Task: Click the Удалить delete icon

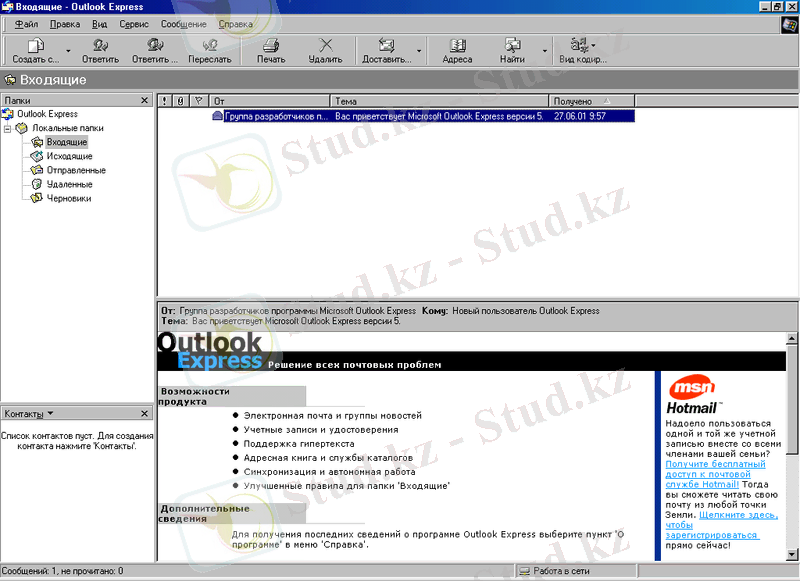Action: (x=325, y=45)
